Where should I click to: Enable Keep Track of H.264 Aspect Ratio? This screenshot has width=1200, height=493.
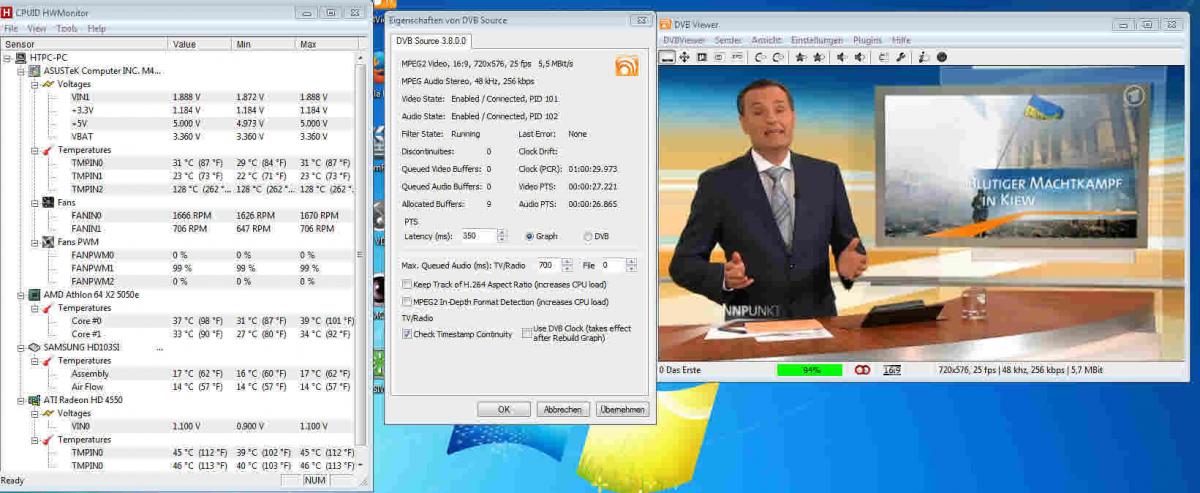click(406, 285)
